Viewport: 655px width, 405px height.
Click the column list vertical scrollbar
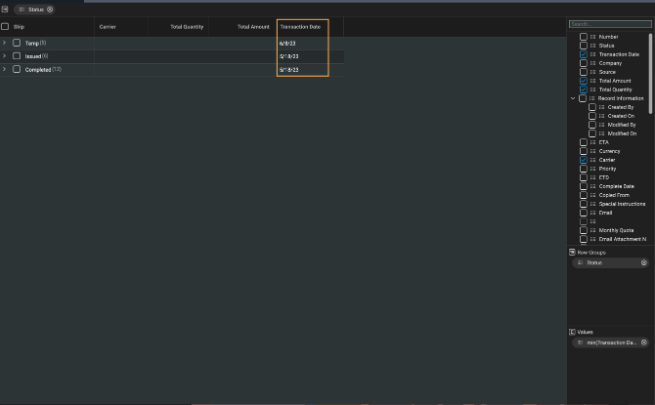click(651, 70)
